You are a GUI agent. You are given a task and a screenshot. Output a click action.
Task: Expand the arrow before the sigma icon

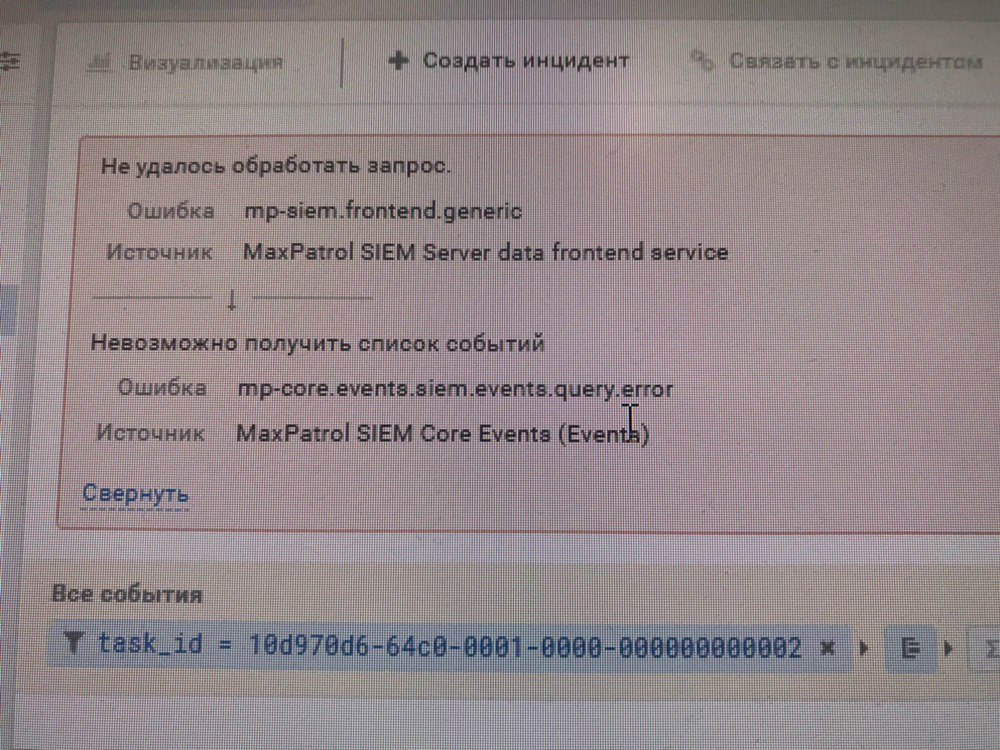pyautogui.click(x=948, y=649)
